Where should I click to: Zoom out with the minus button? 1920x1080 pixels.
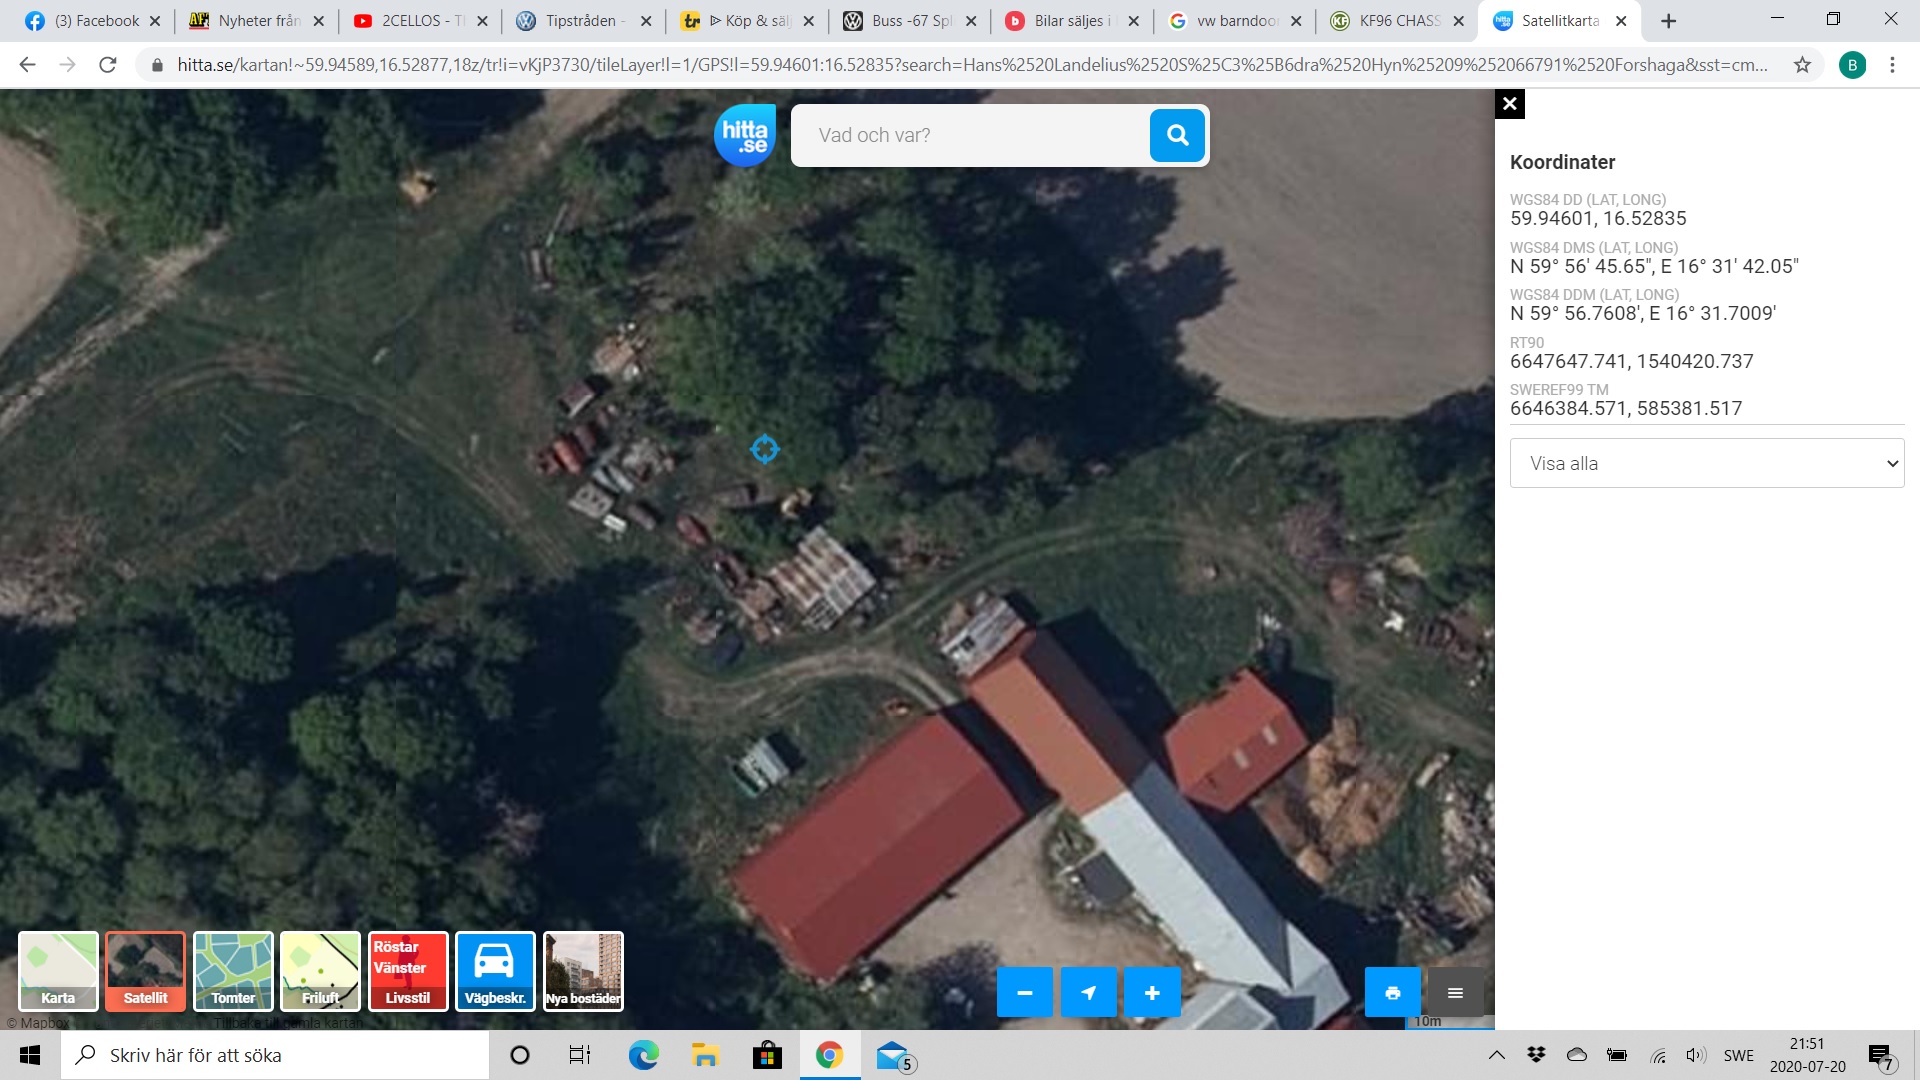pos(1024,992)
